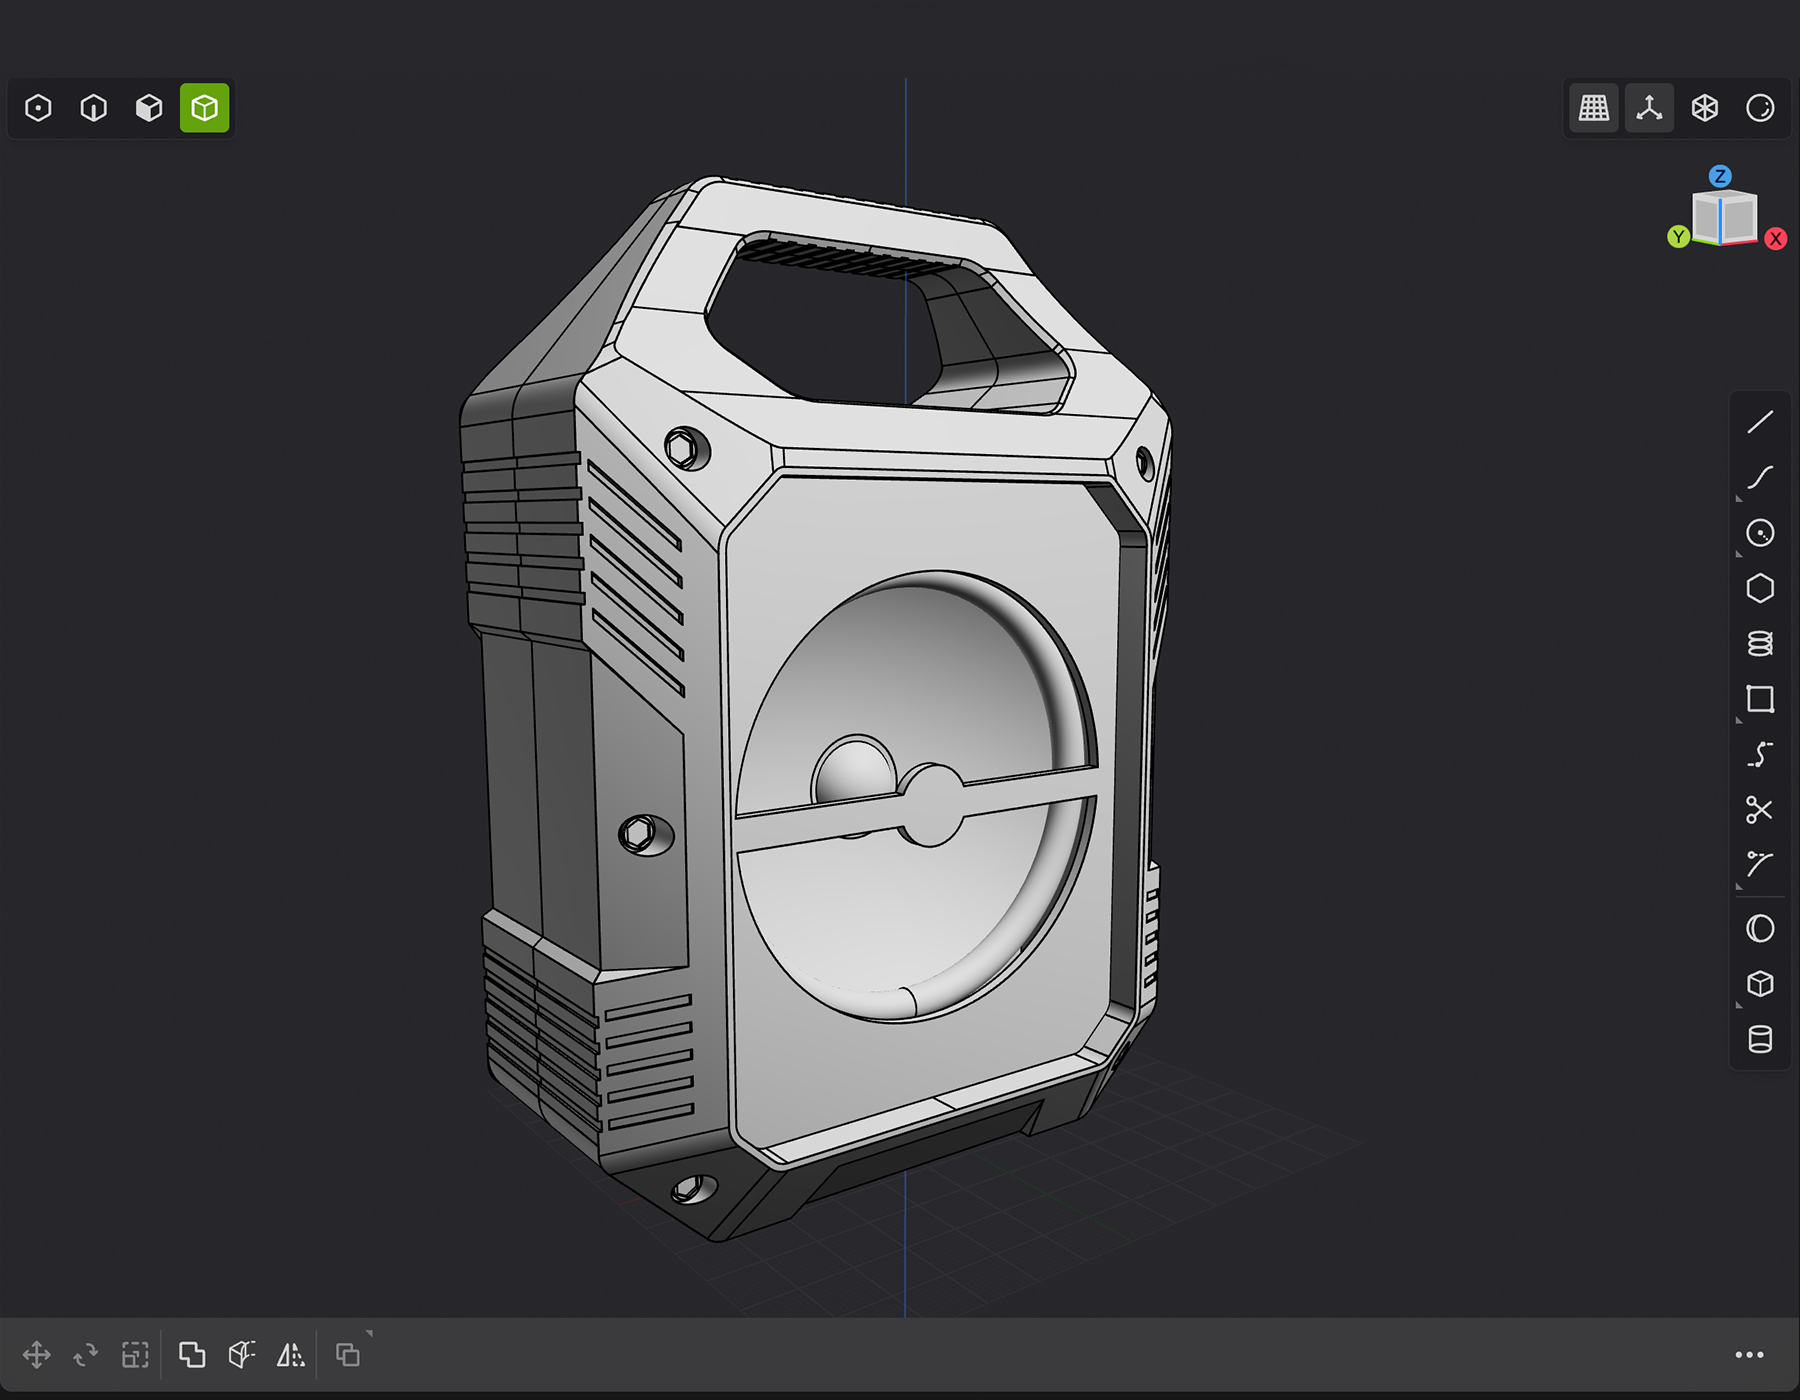Click the blue Z axis on gizmo
1800x1400 pixels.
(x=1719, y=176)
